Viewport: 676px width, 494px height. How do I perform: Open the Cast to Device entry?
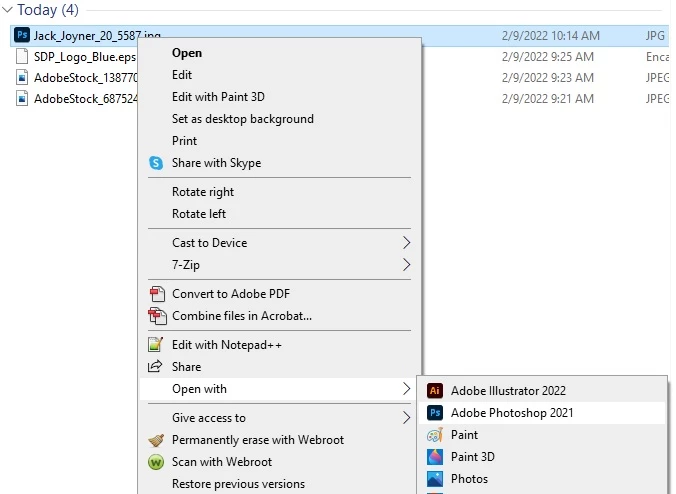click(x=280, y=243)
